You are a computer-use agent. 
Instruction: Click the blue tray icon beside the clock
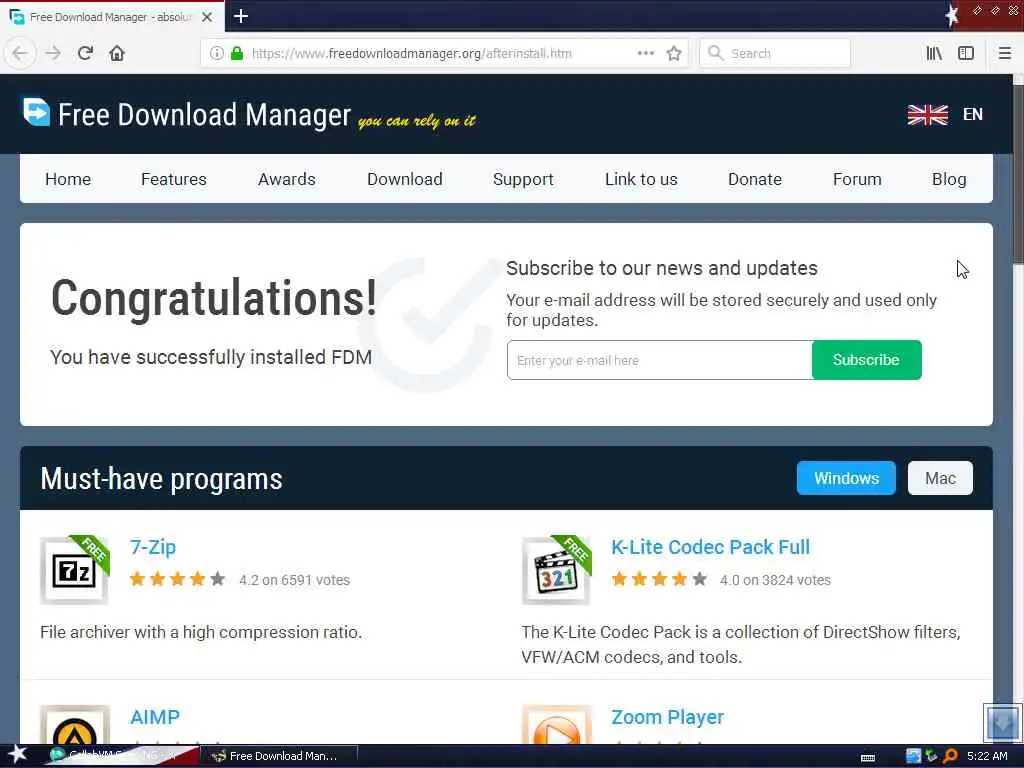[913, 756]
